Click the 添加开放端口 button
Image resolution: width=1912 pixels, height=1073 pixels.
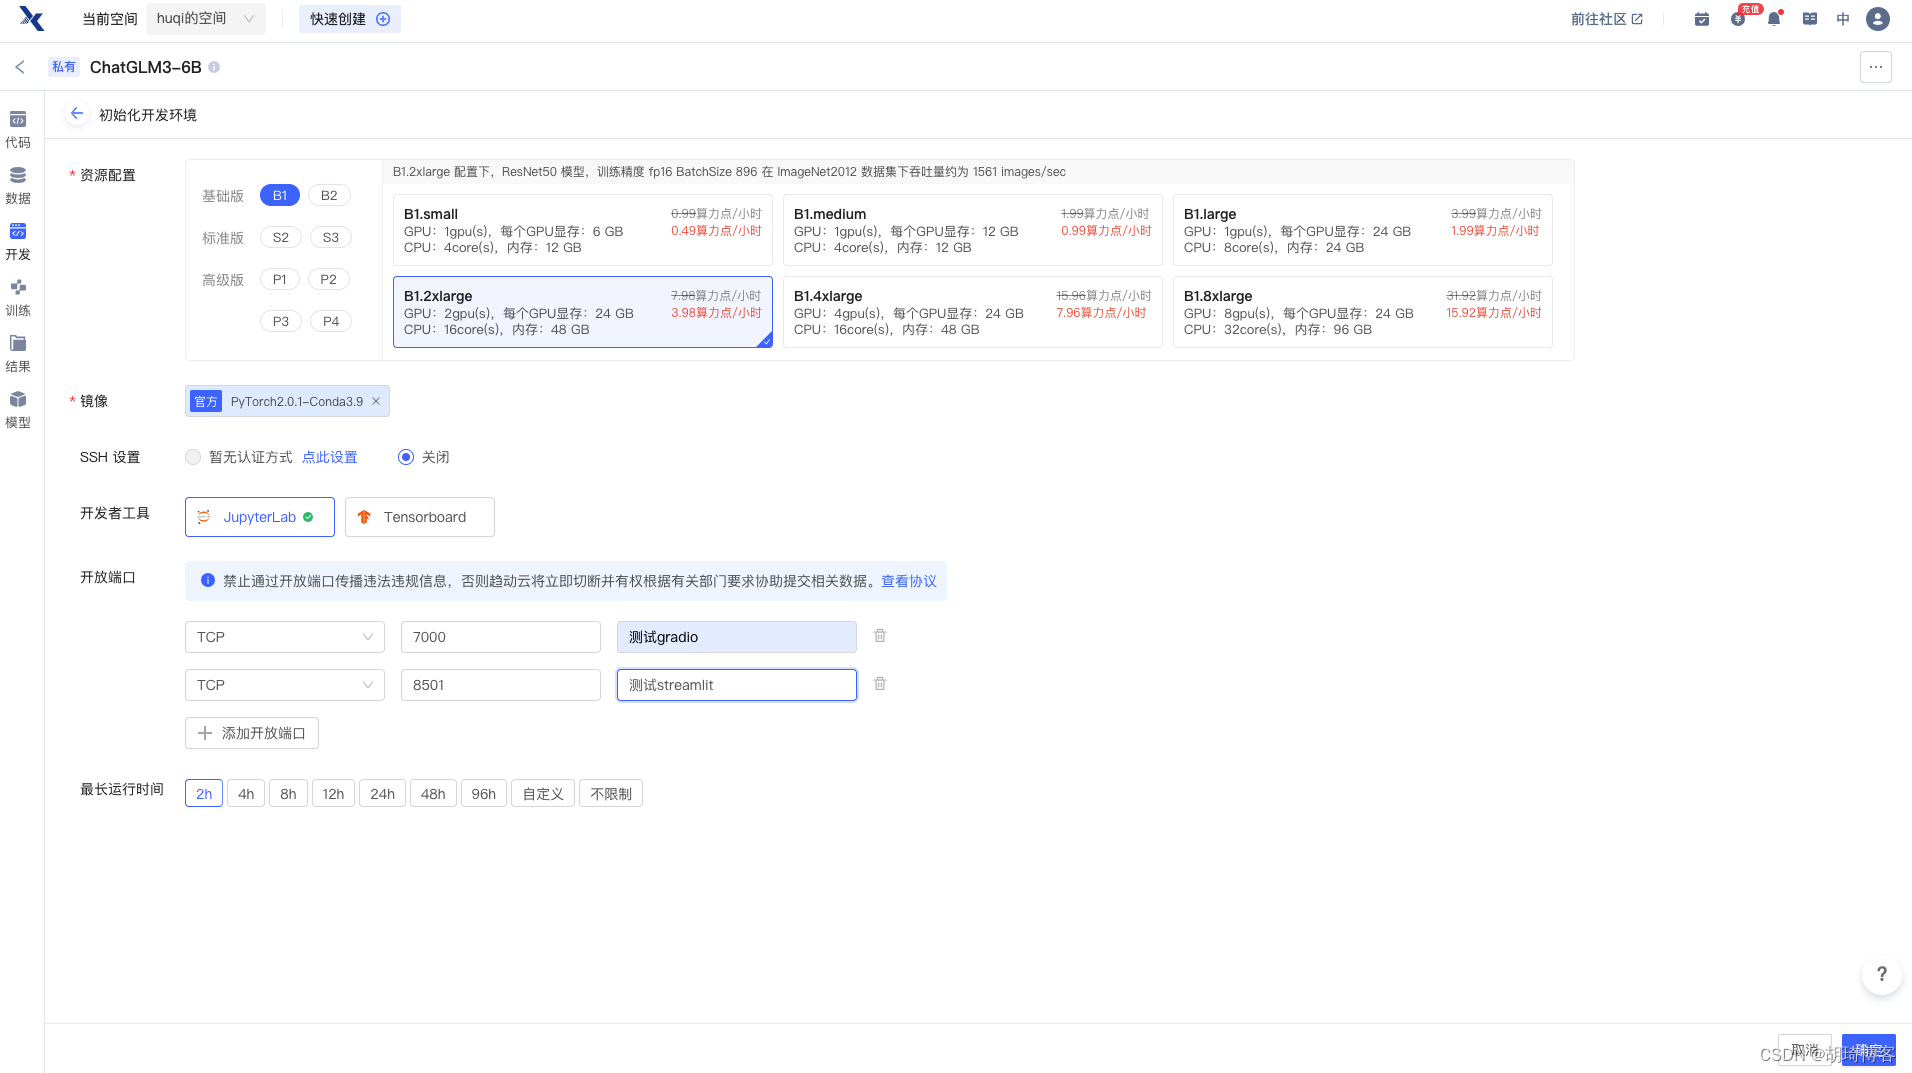pyautogui.click(x=252, y=733)
